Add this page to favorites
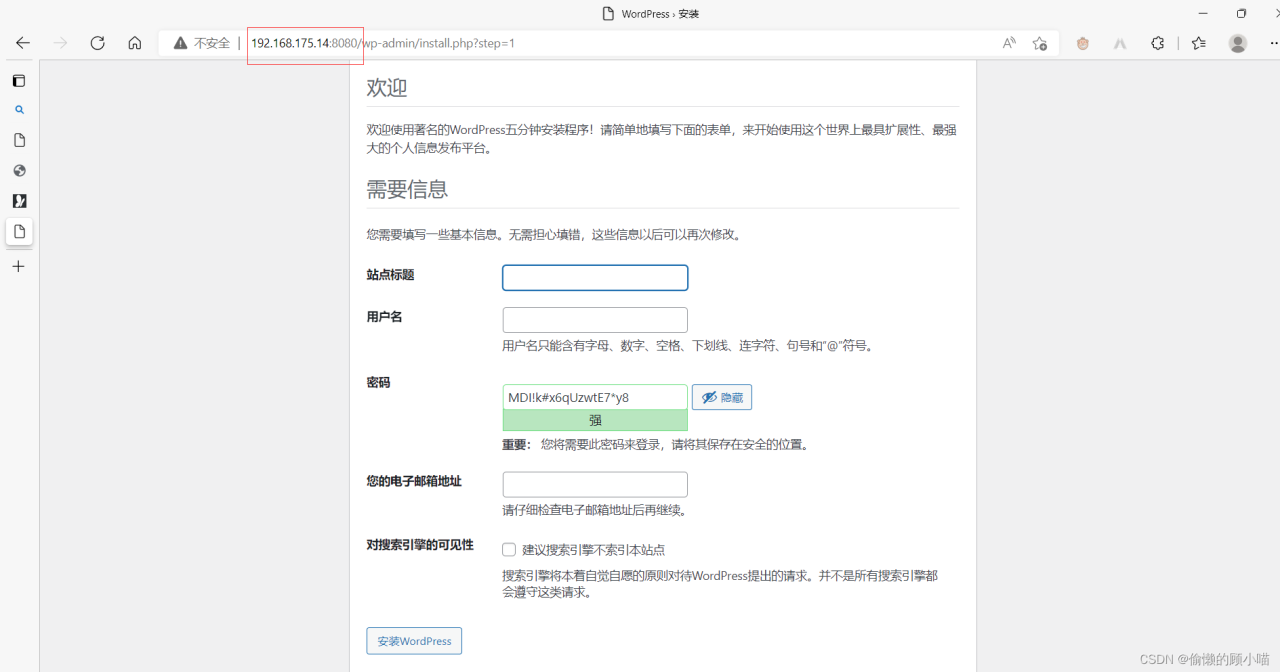 1040,43
